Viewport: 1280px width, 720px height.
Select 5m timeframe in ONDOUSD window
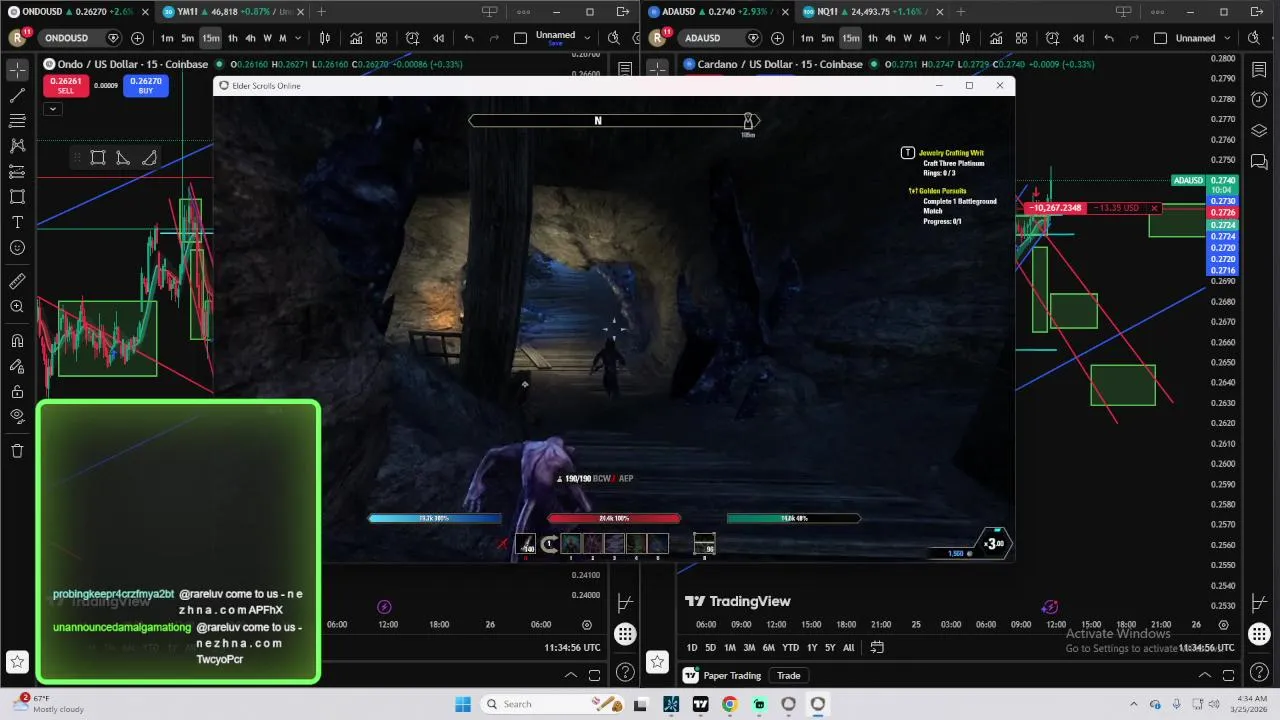[x=187, y=38]
